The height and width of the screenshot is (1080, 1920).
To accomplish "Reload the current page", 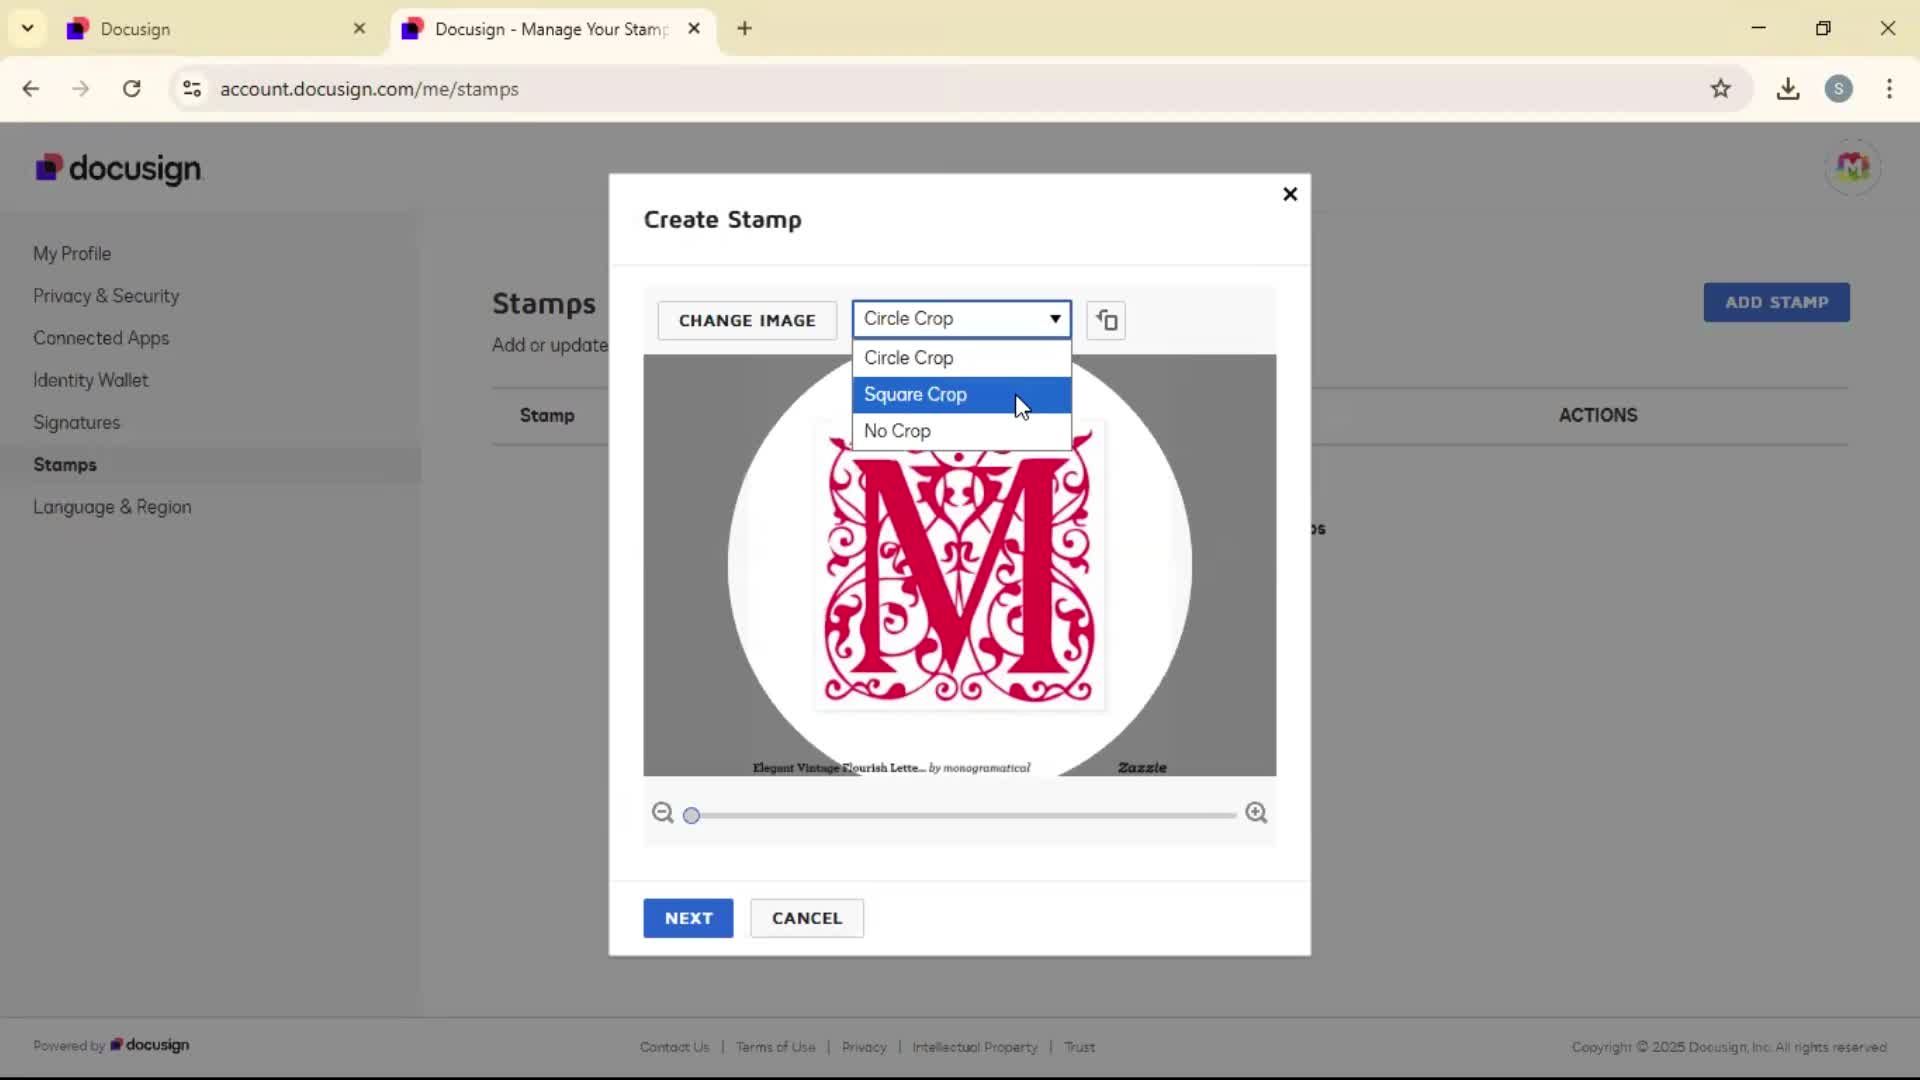I will click(131, 89).
